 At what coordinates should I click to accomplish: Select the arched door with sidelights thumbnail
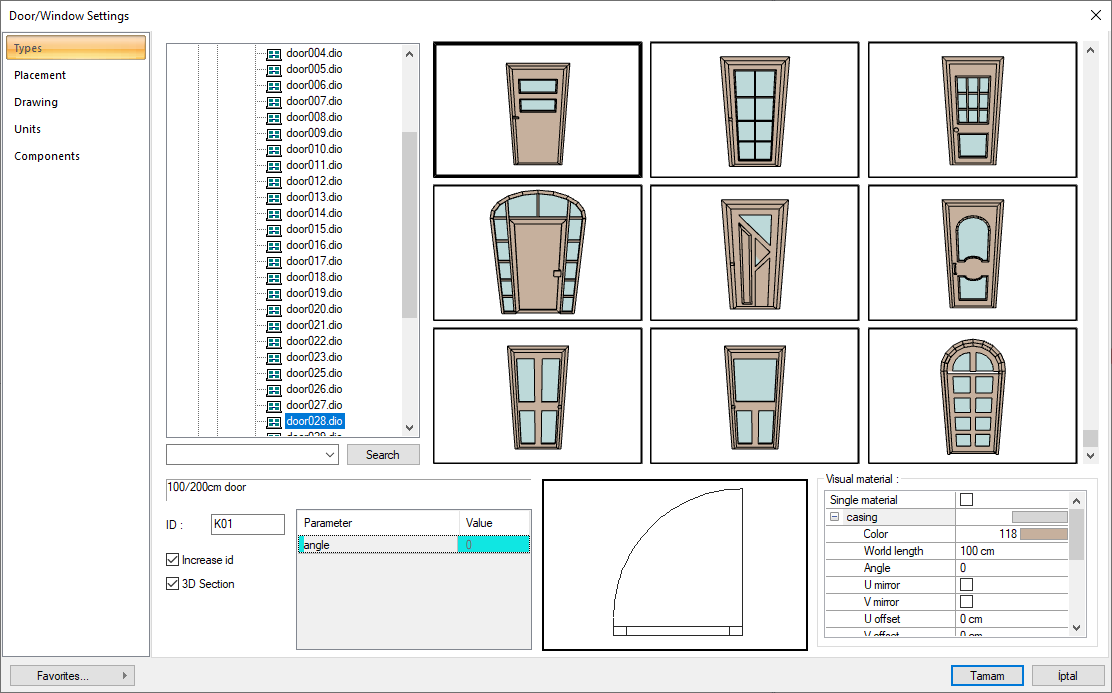coord(537,252)
